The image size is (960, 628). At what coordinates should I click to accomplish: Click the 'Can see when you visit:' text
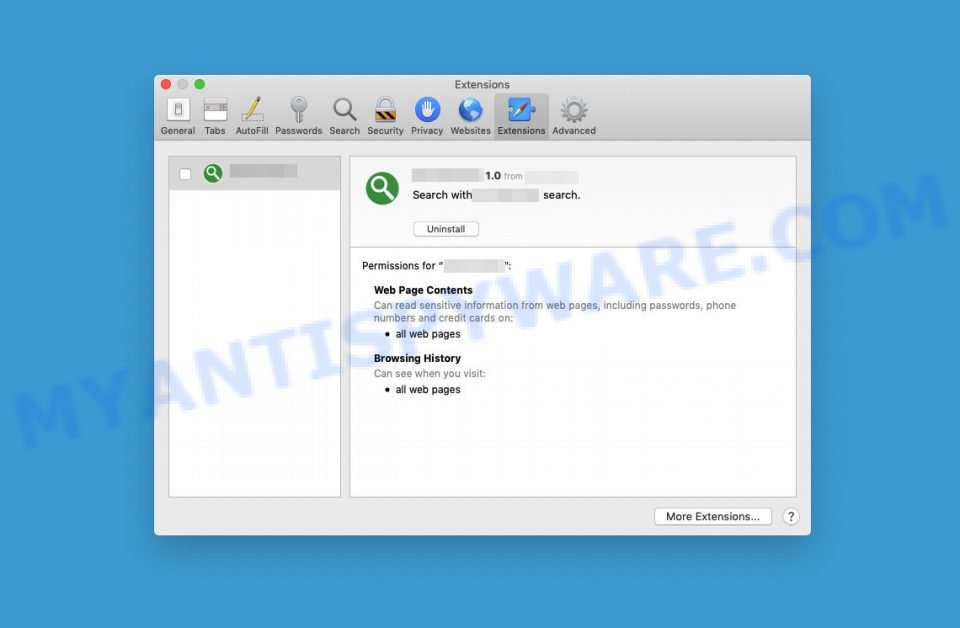(429, 373)
